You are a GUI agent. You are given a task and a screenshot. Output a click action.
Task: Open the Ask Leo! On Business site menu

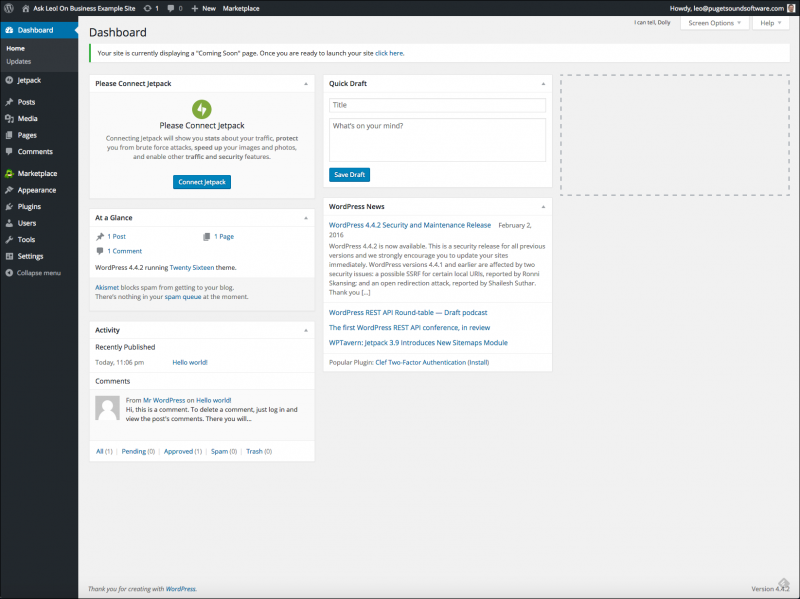pos(79,8)
